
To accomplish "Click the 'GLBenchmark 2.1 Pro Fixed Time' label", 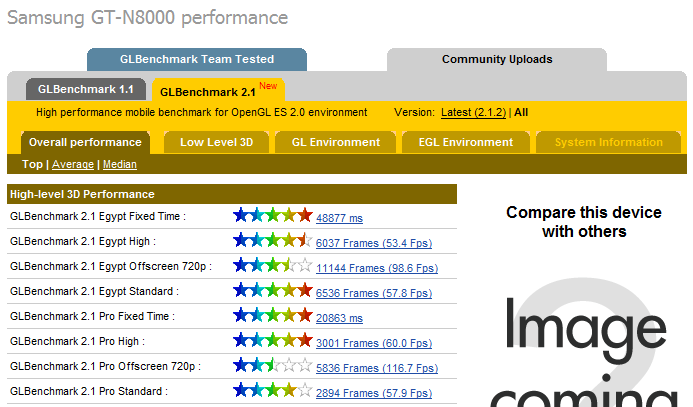I will pos(92,316).
